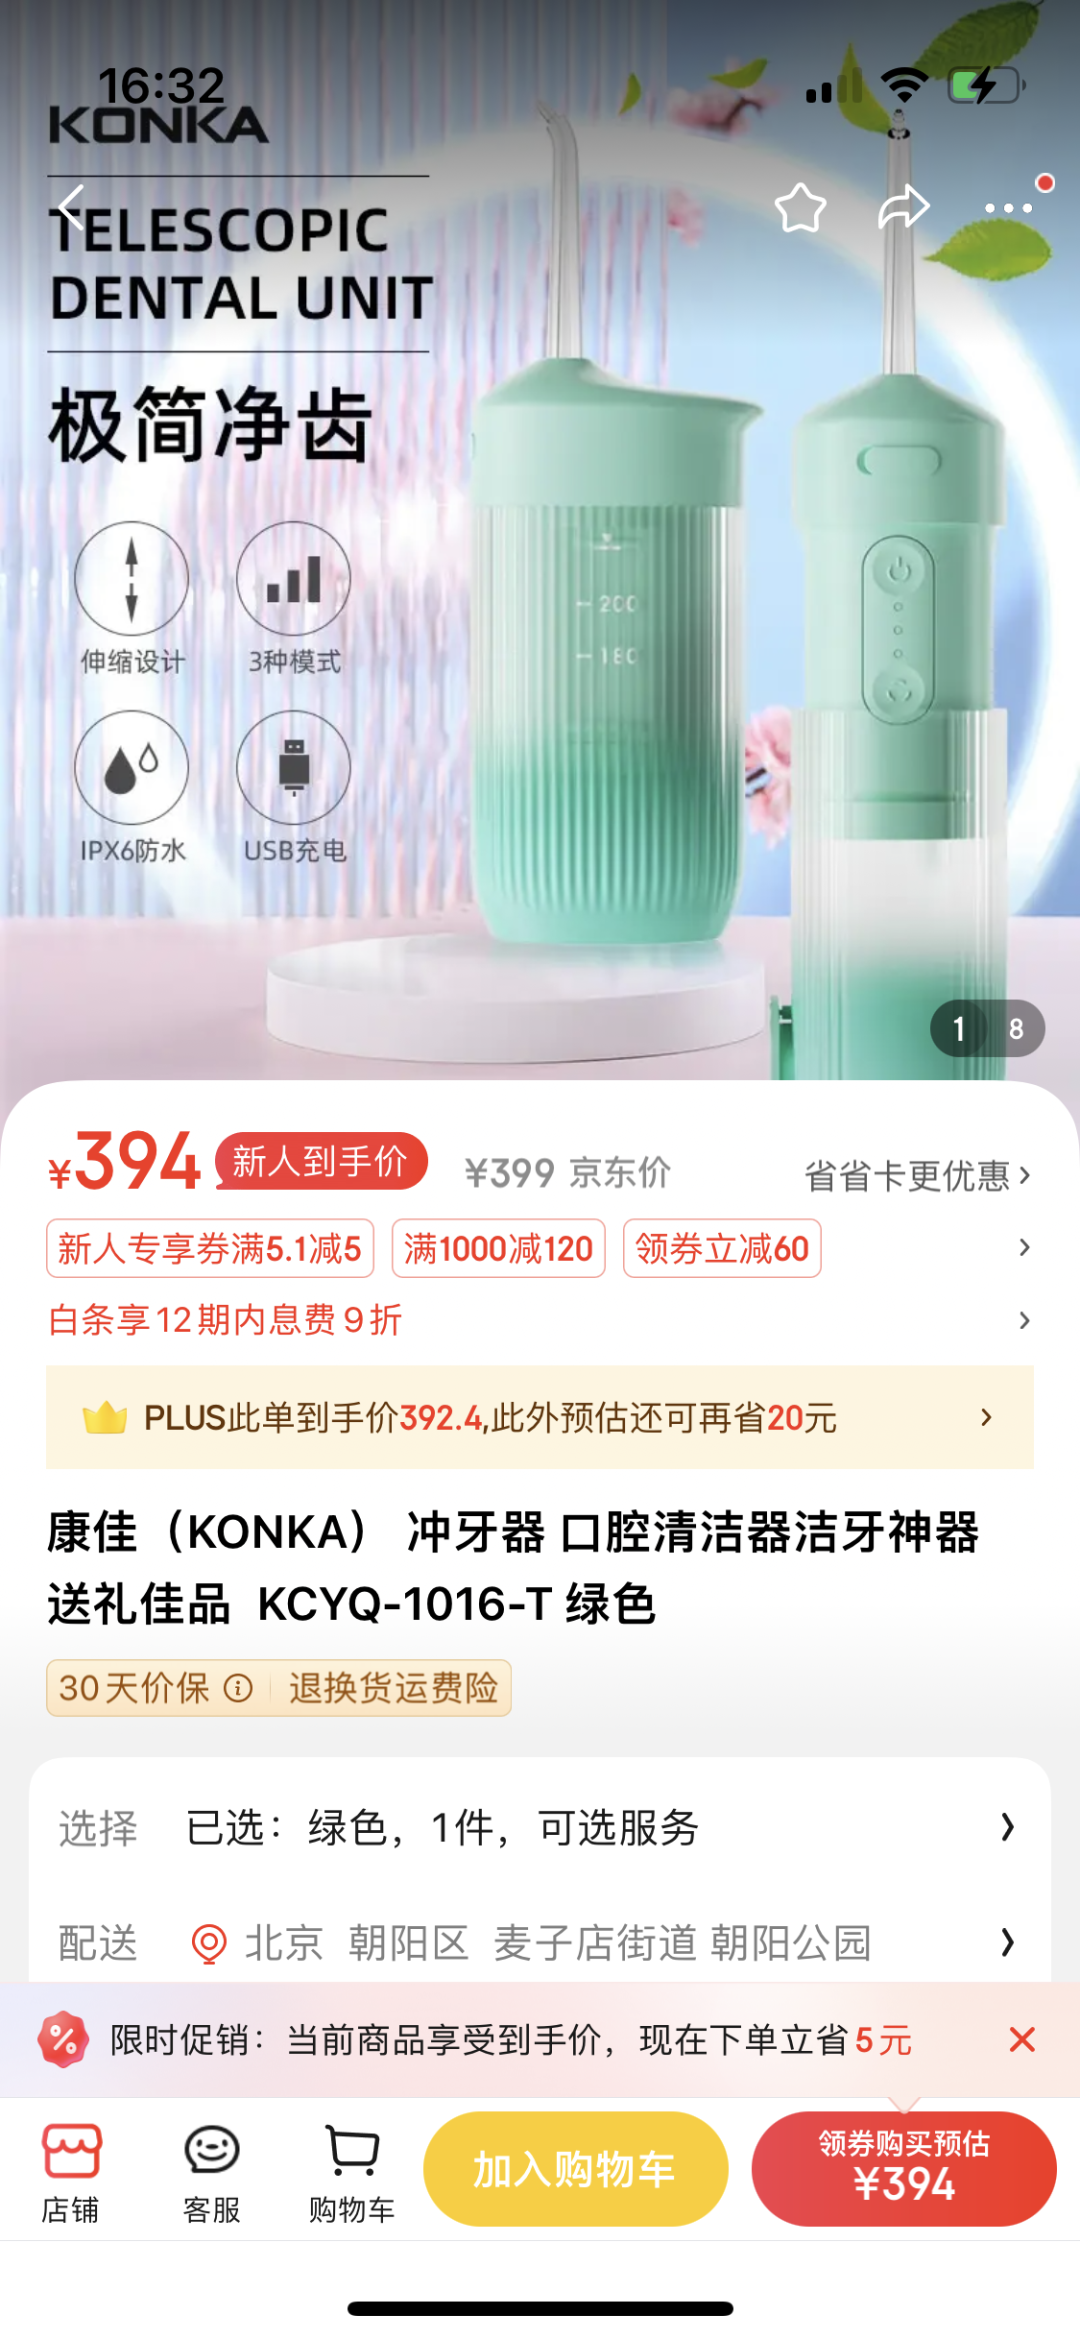The height and width of the screenshot is (2339, 1080).
Task: Tap the back arrow icon
Action: coord(71,207)
